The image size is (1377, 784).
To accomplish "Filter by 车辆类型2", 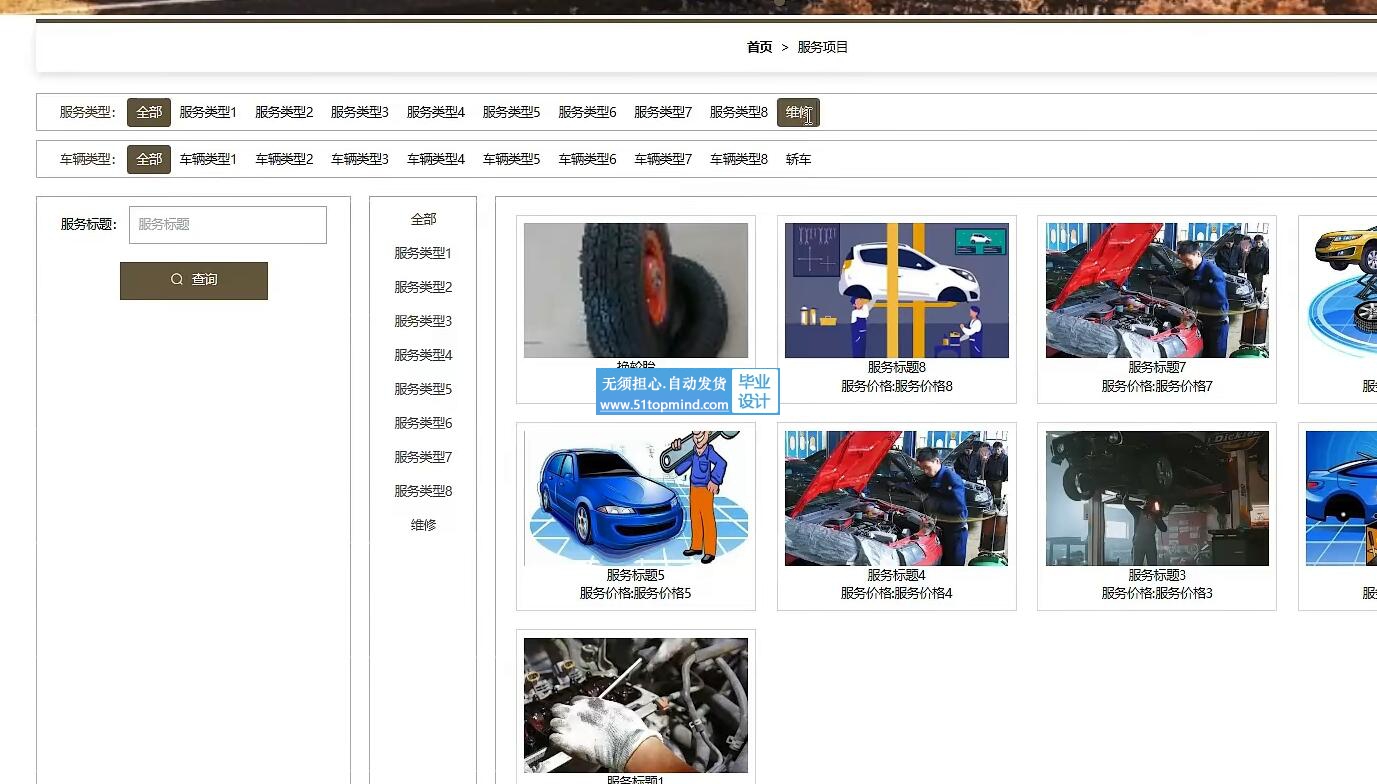I will [x=284, y=159].
